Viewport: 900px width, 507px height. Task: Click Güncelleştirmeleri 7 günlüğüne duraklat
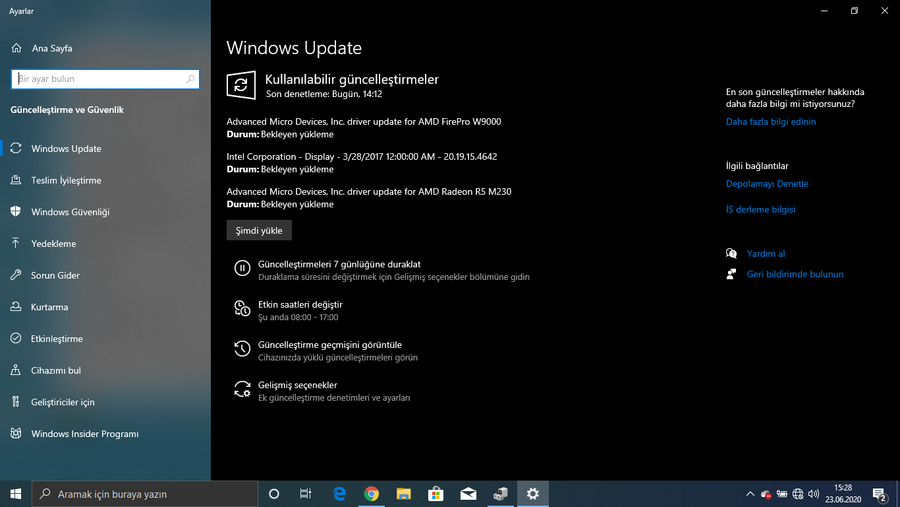(x=339, y=264)
